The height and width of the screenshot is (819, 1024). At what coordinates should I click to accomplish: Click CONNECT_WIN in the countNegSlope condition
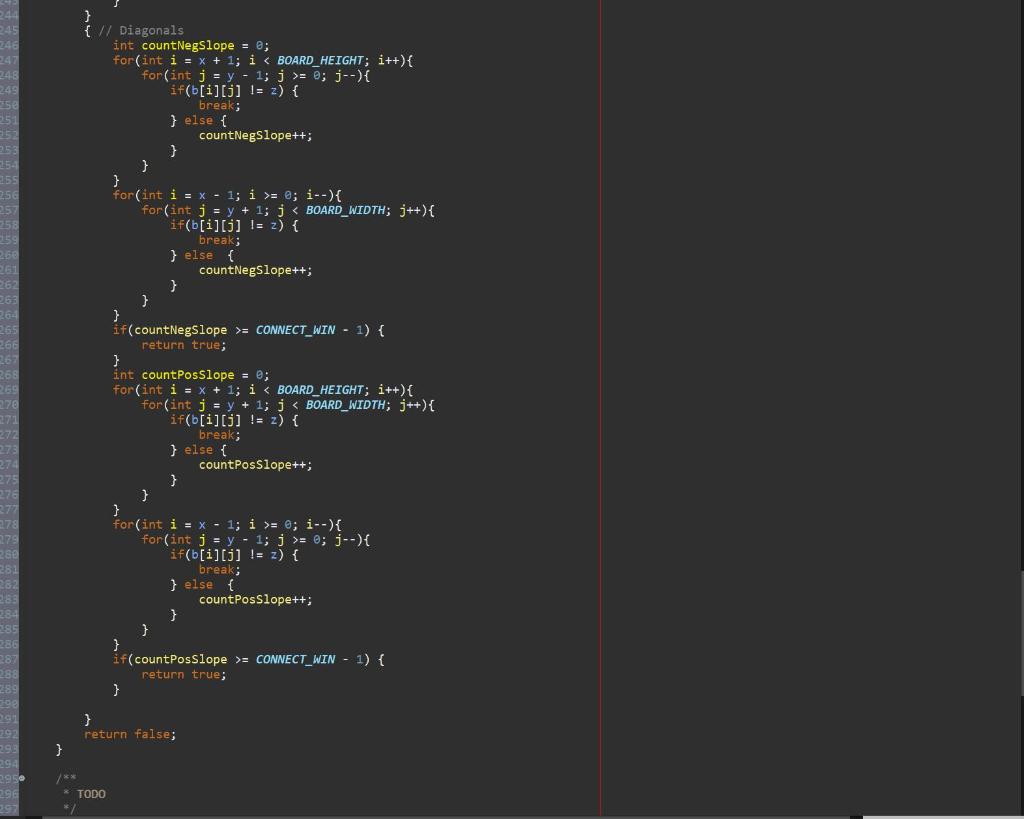(295, 330)
